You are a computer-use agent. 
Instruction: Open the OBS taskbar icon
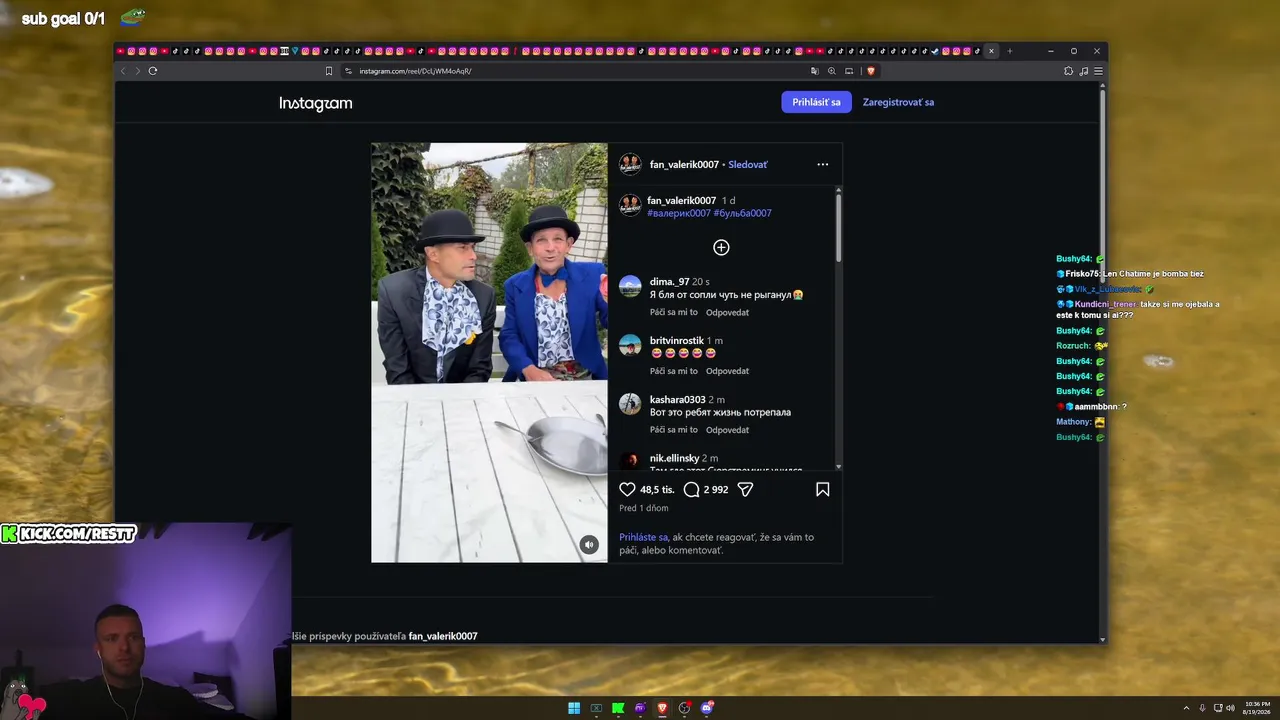click(684, 708)
